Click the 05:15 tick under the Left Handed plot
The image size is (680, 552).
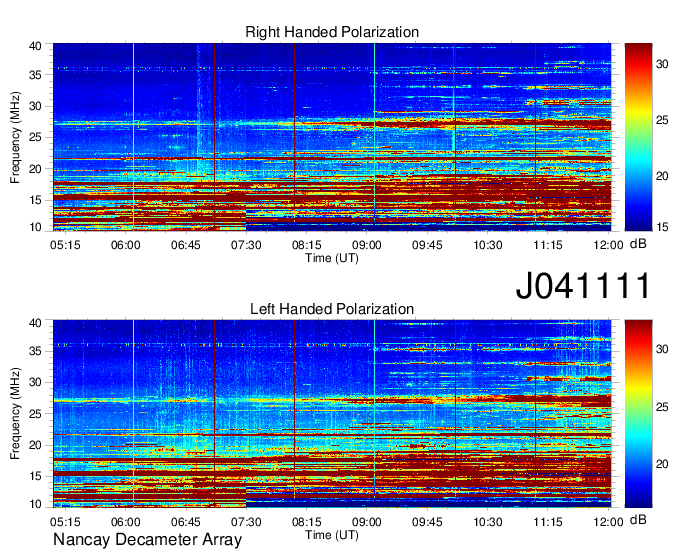(65, 522)
